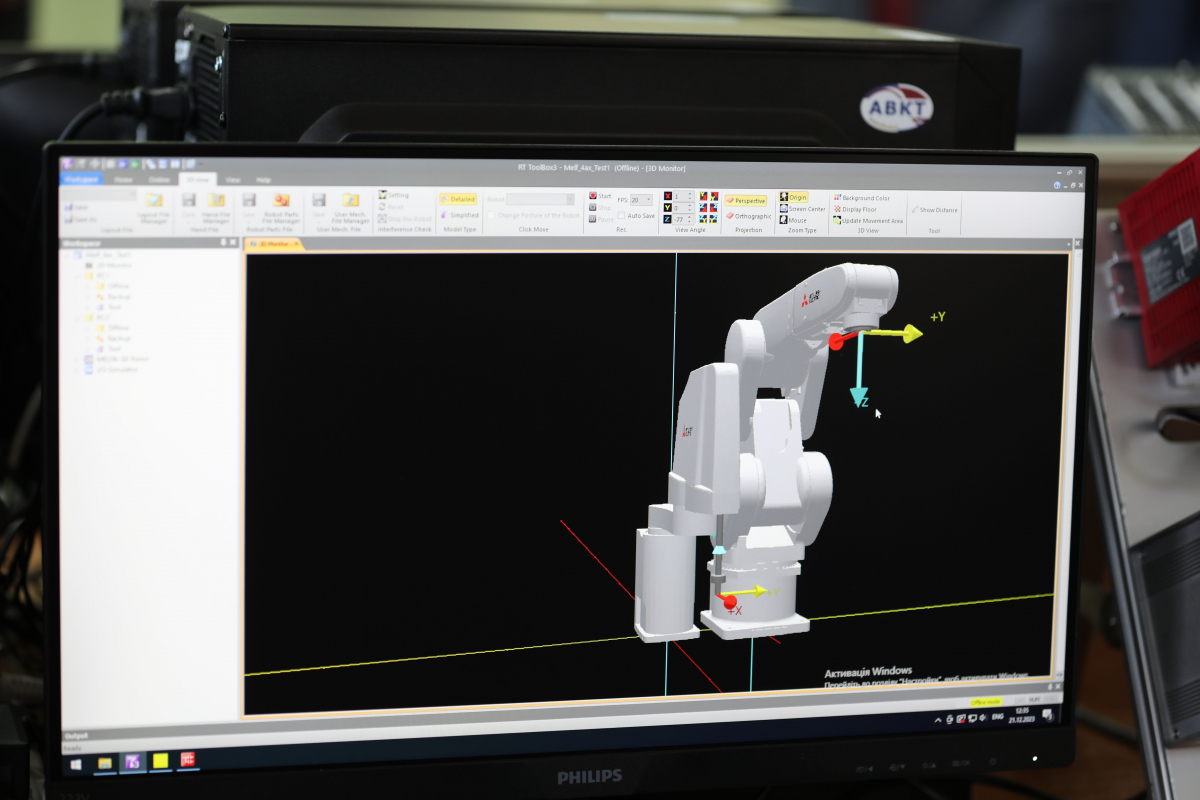
Task: Select the Detailed model type
Action: (458, 199)
